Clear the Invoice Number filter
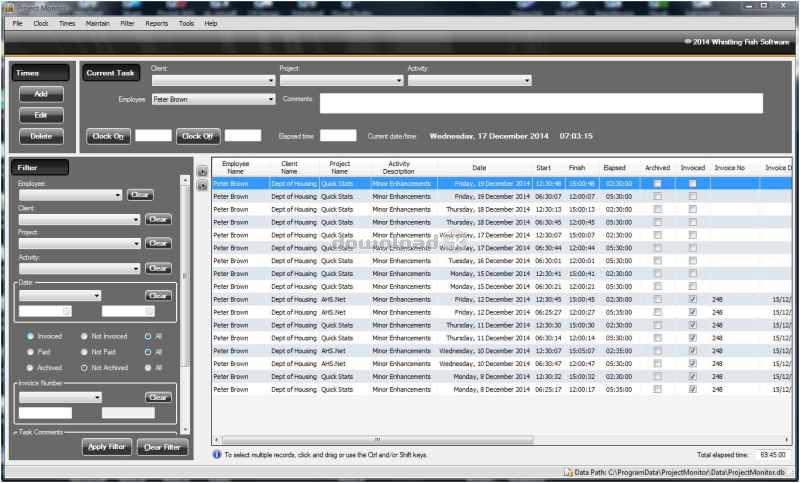Viewport: 800px width, 483px height. click(x=158, y=397)
